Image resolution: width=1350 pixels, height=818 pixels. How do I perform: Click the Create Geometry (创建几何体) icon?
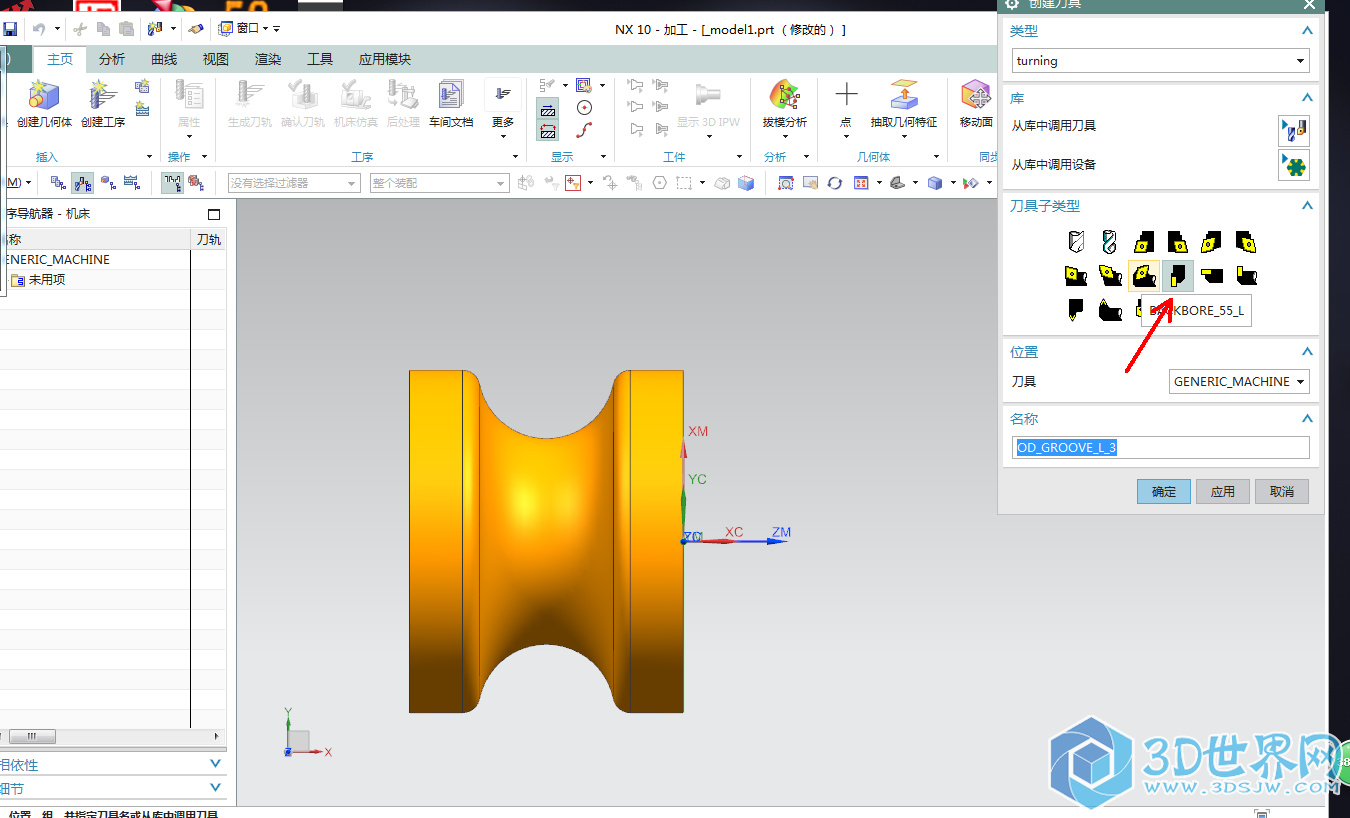(44, 97)
